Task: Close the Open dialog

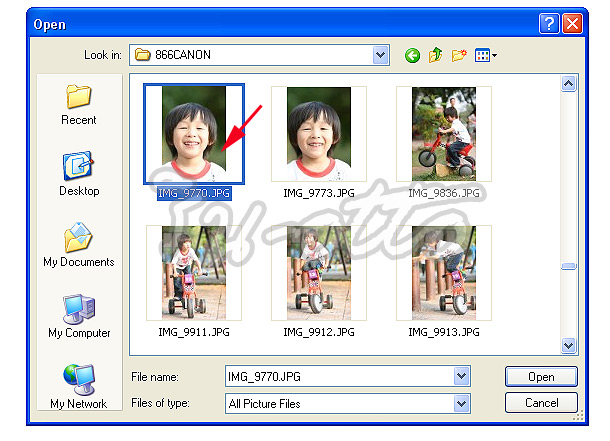Action: pyautogui.click(x=572, y=24)
